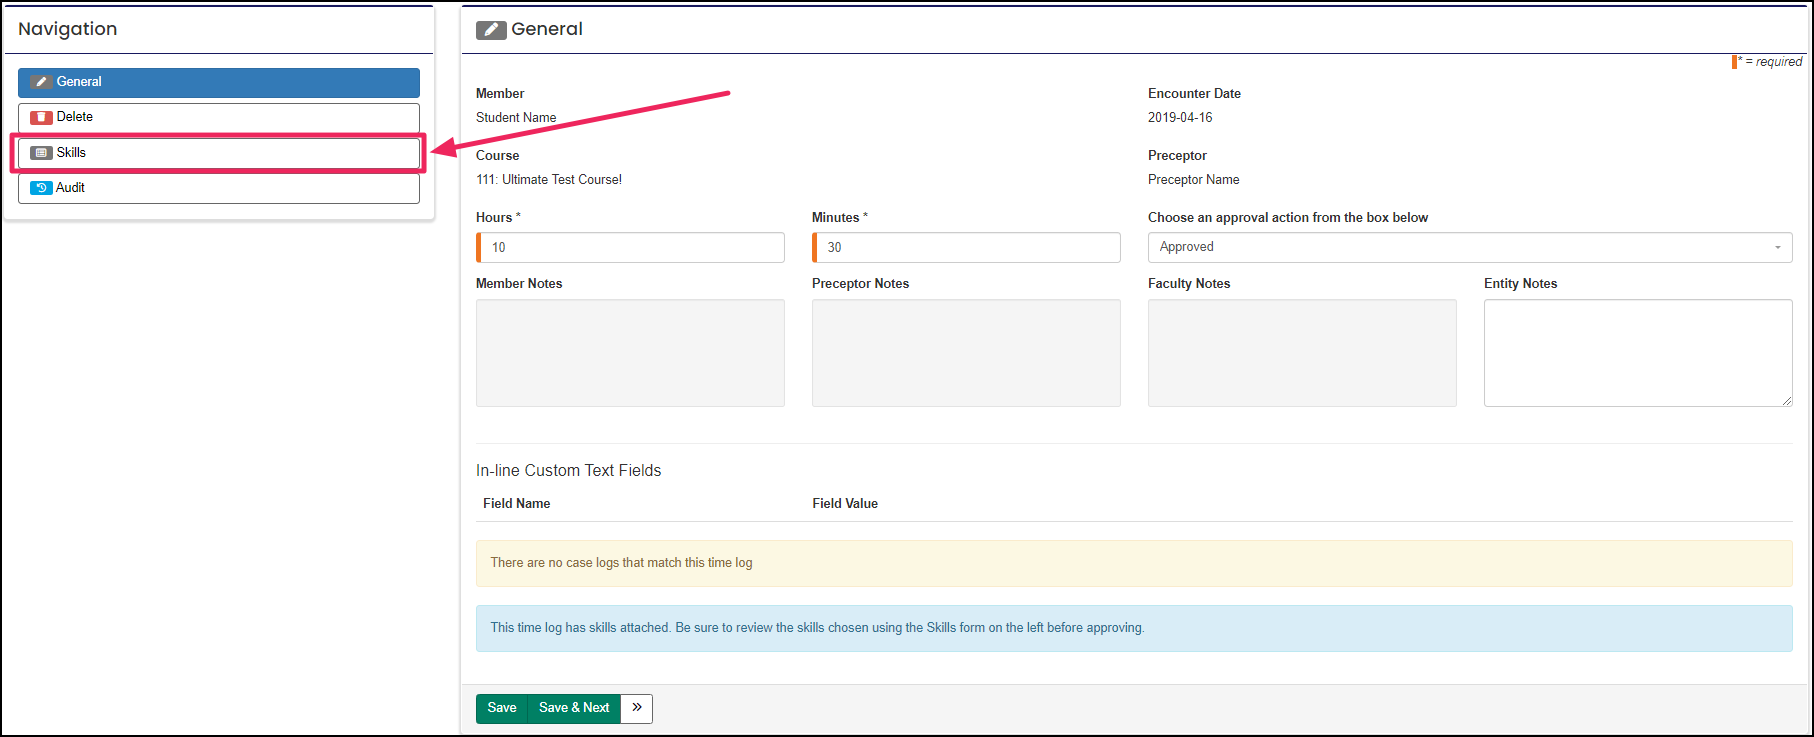Screen dimensions: 1814x737
Task: Select the Audit navigation entry
Action: [x=218, y=188]
